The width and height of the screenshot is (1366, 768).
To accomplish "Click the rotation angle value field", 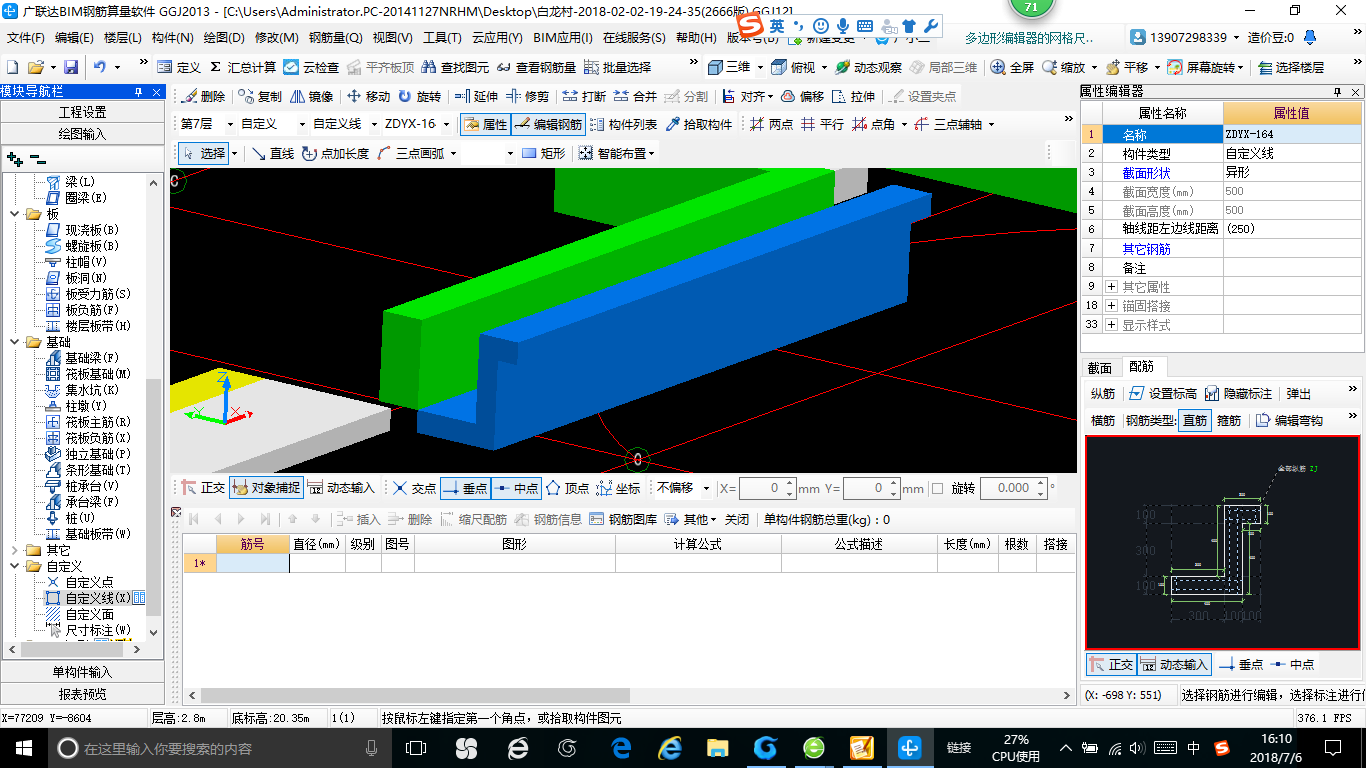I will (1013, 488).
